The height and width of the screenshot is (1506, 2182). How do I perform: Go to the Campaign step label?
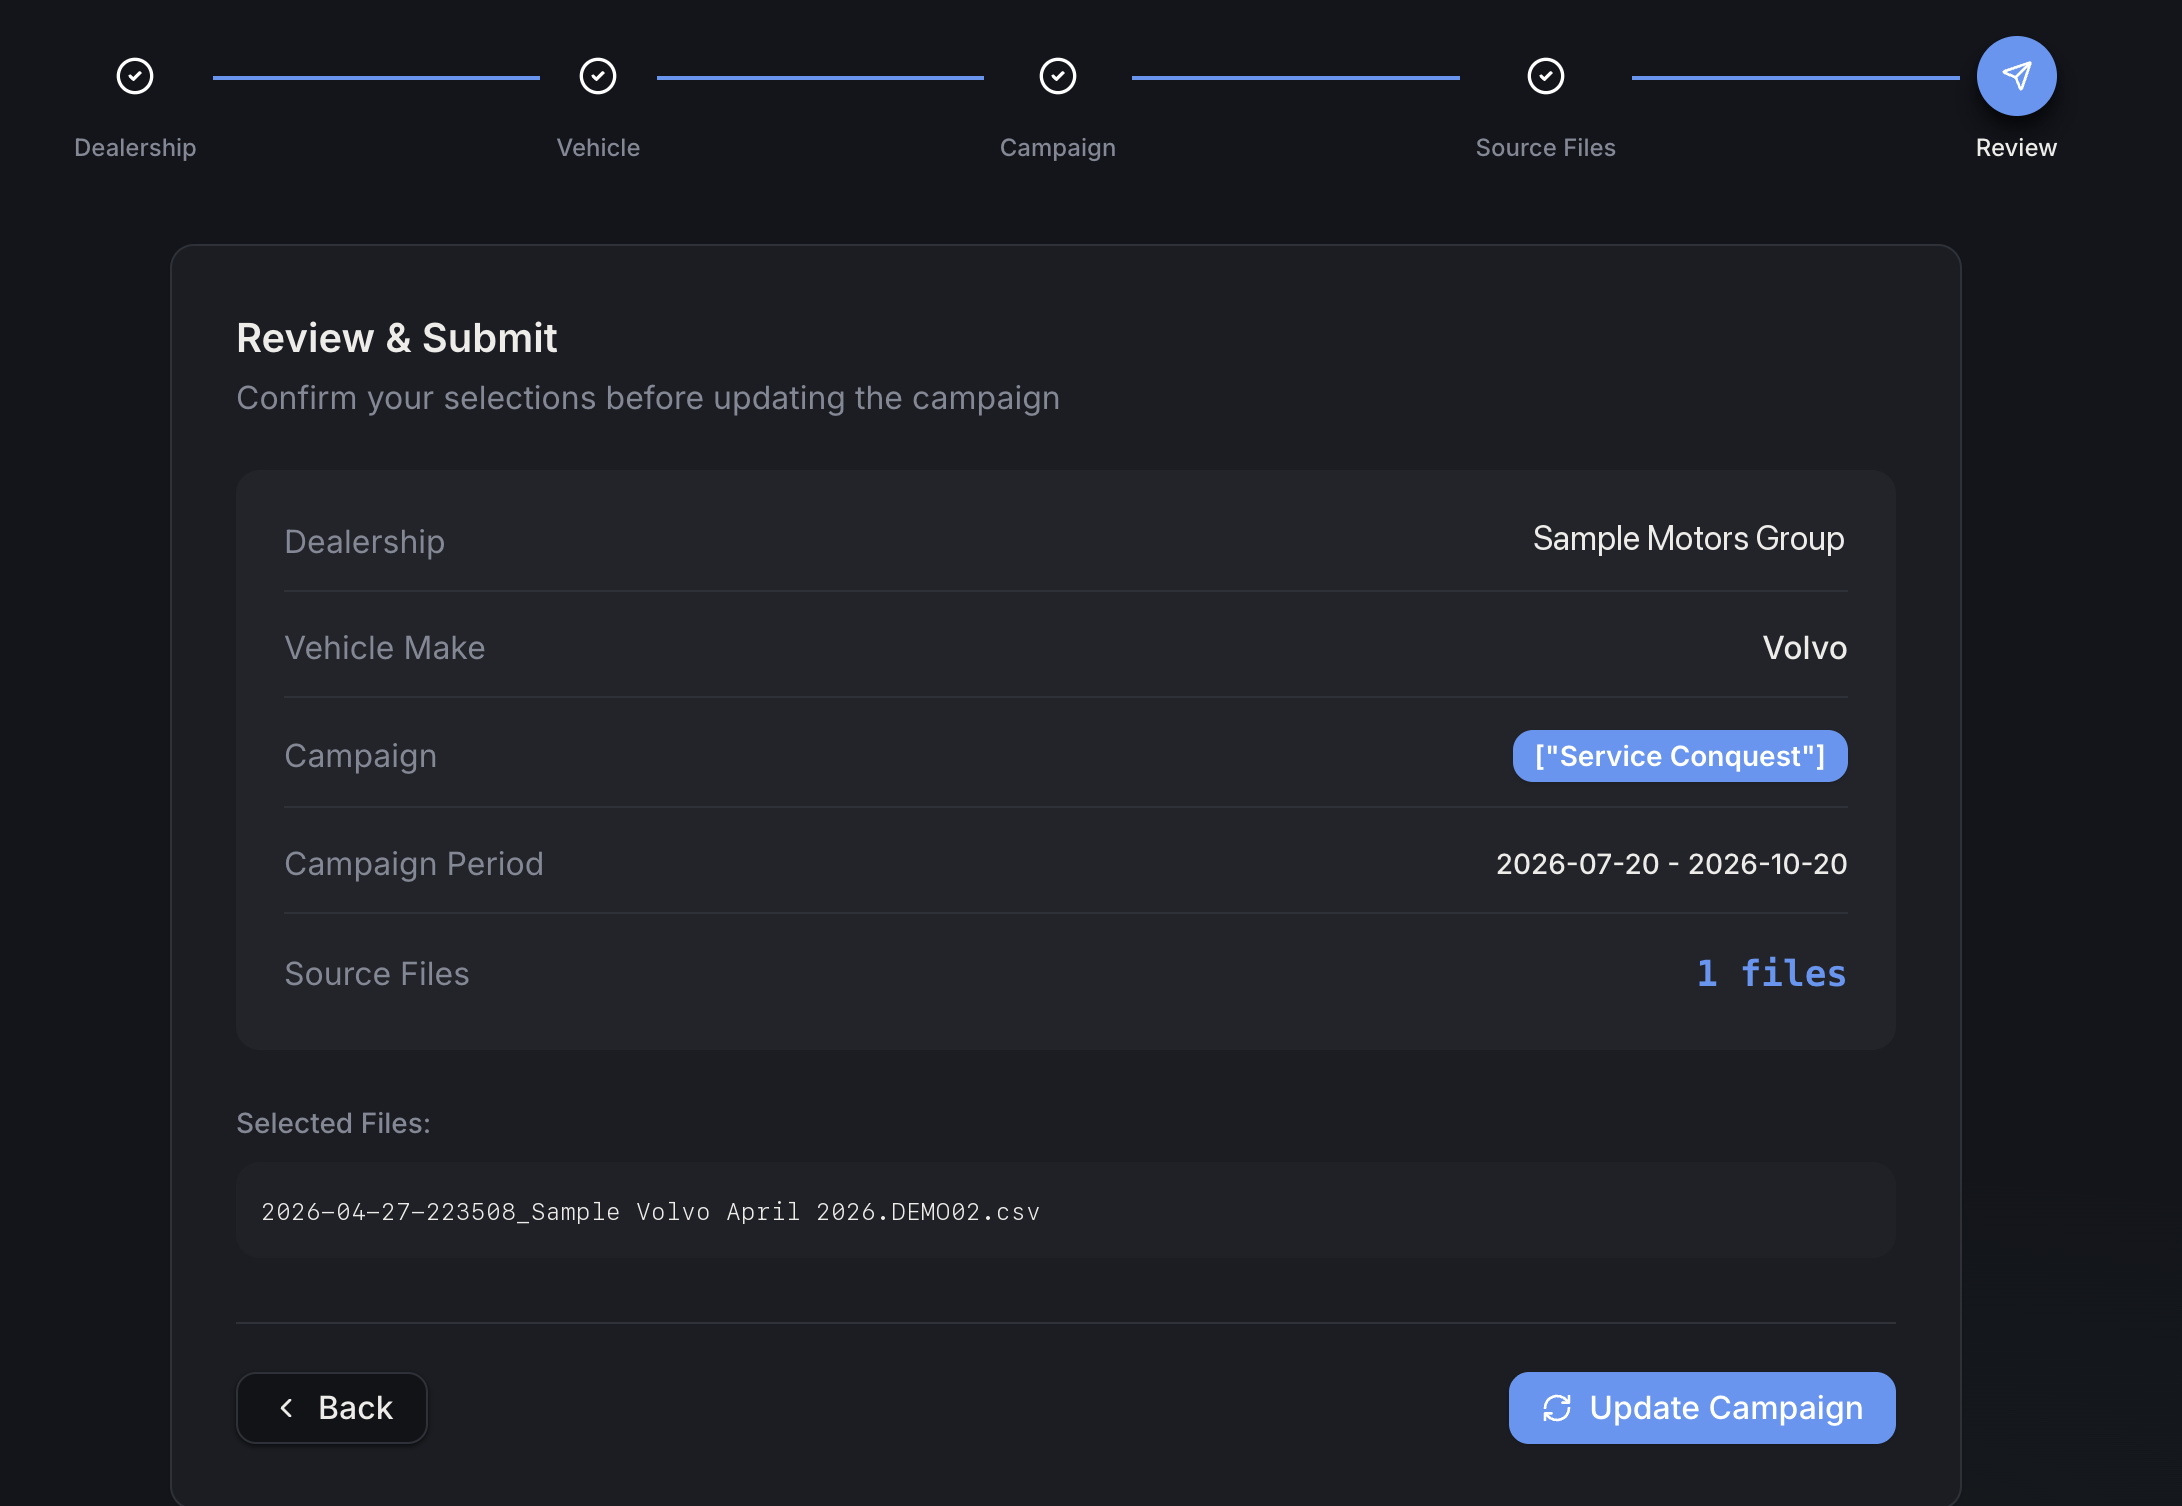pos(1058,148)
